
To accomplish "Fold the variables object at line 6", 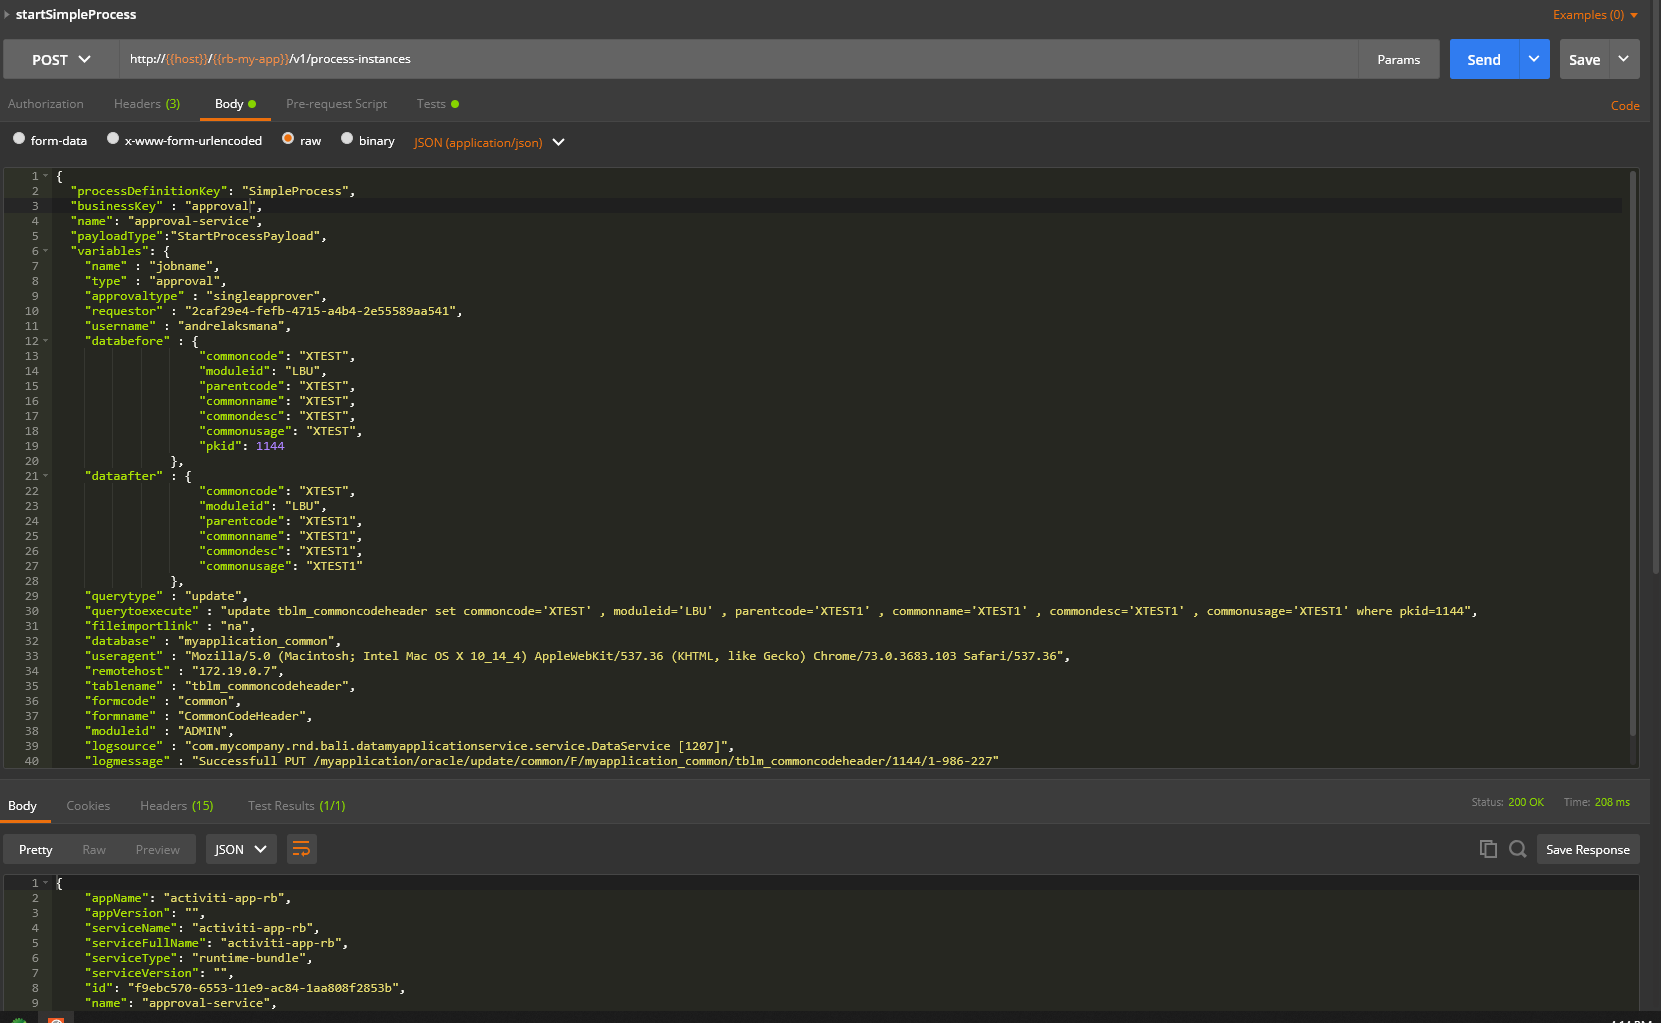I will pos(46,251).
